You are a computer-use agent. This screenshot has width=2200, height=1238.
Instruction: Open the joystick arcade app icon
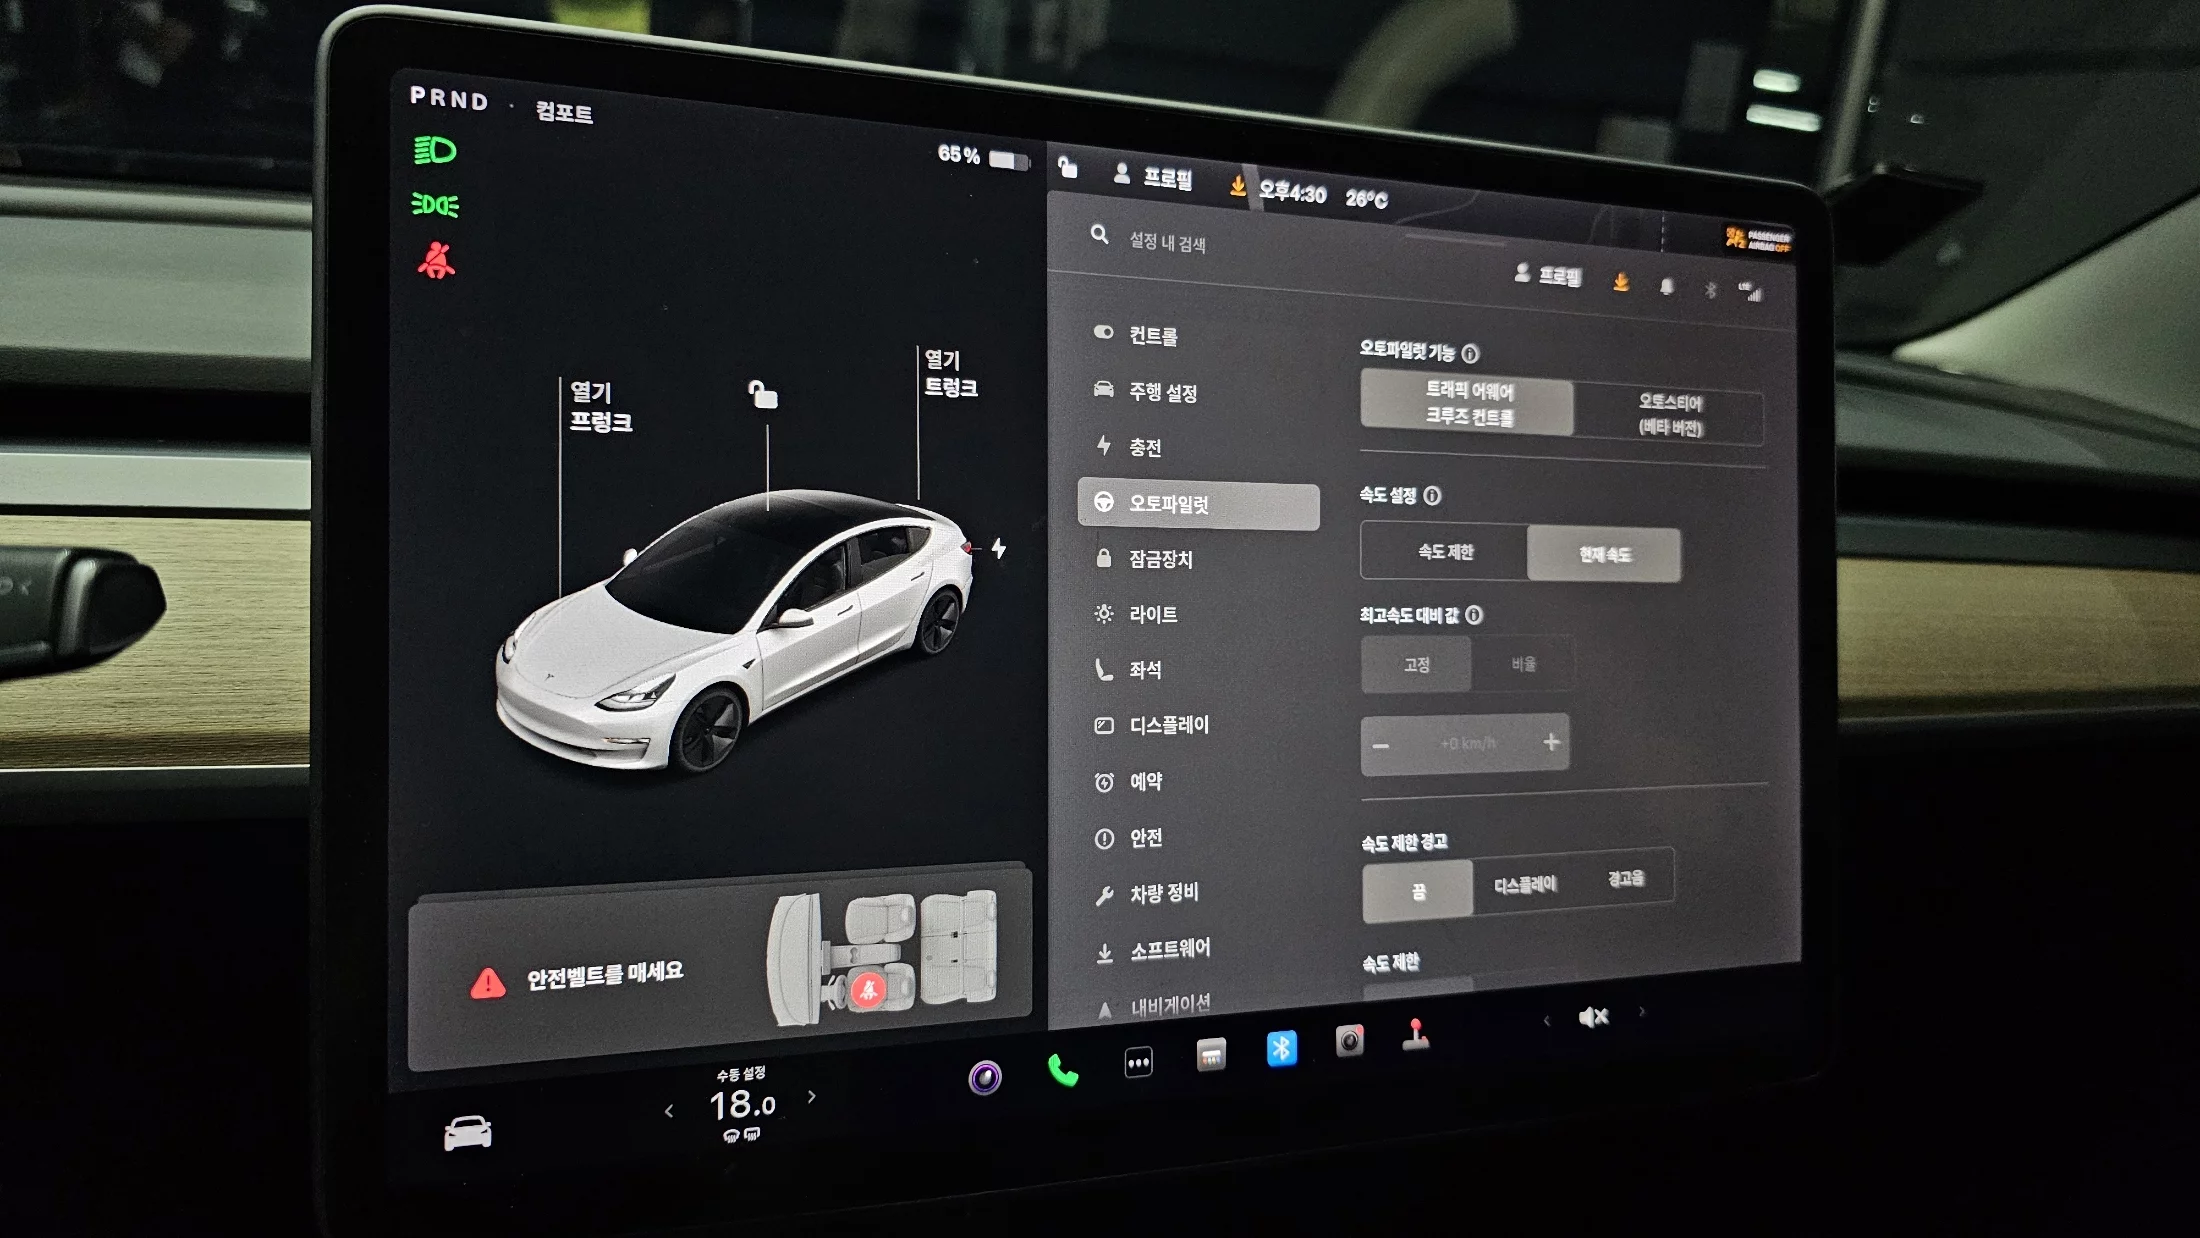coord(1415,1035)
